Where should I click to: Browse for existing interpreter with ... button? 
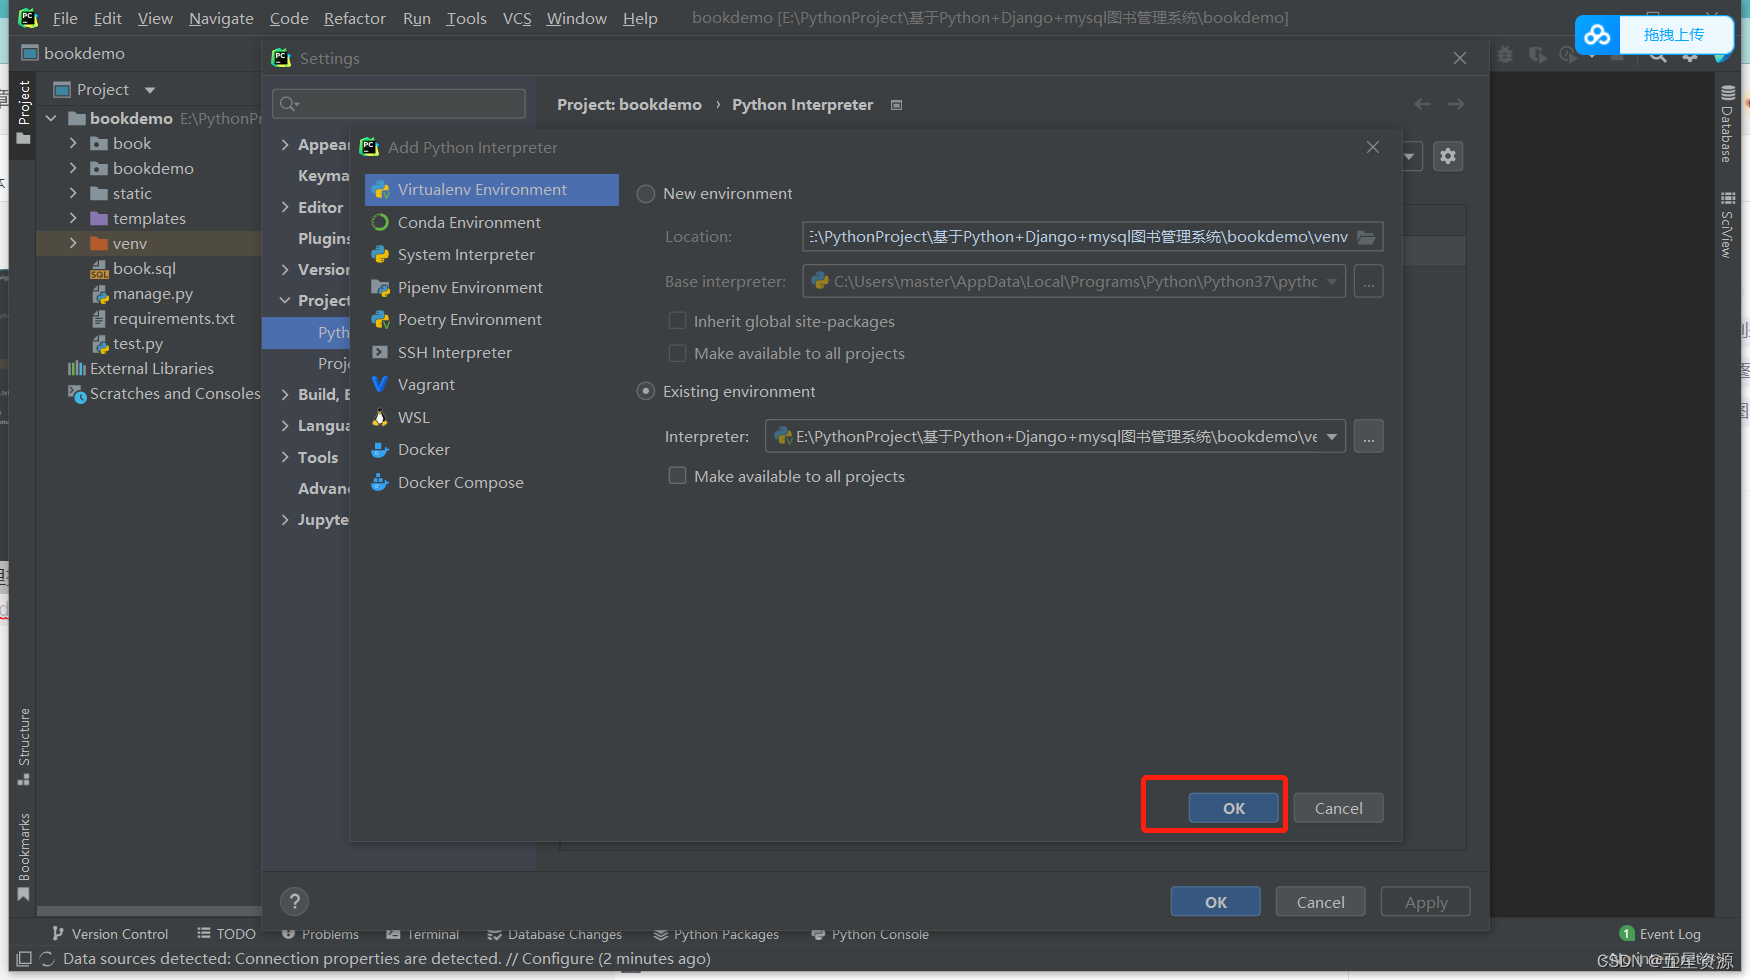click(x=1369, y=437)
